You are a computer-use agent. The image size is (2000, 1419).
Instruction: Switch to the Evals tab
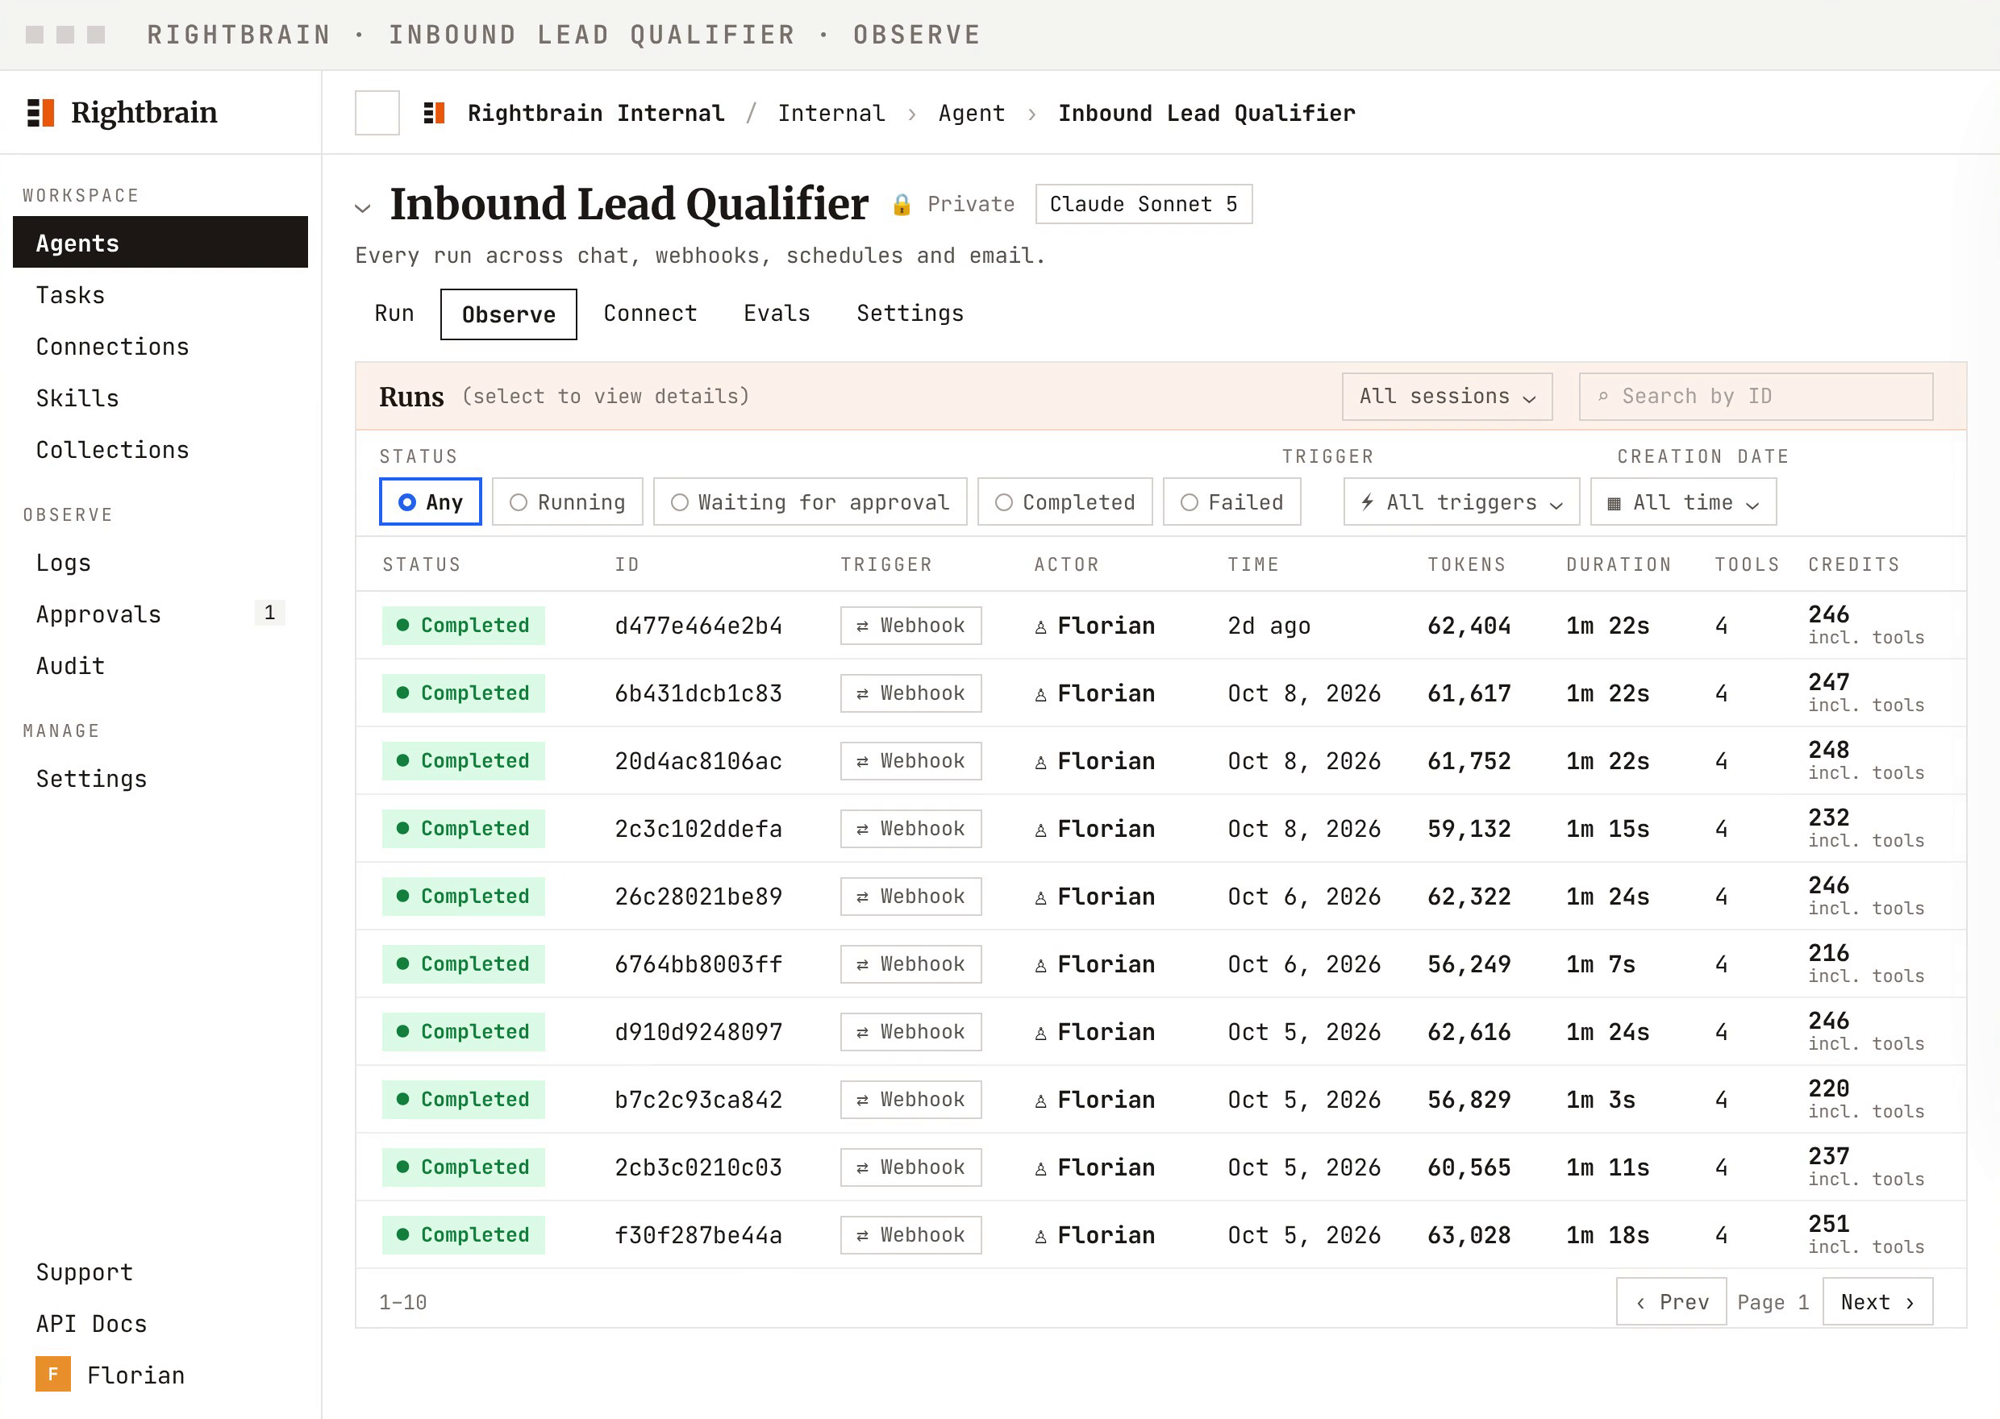(777, 314)
